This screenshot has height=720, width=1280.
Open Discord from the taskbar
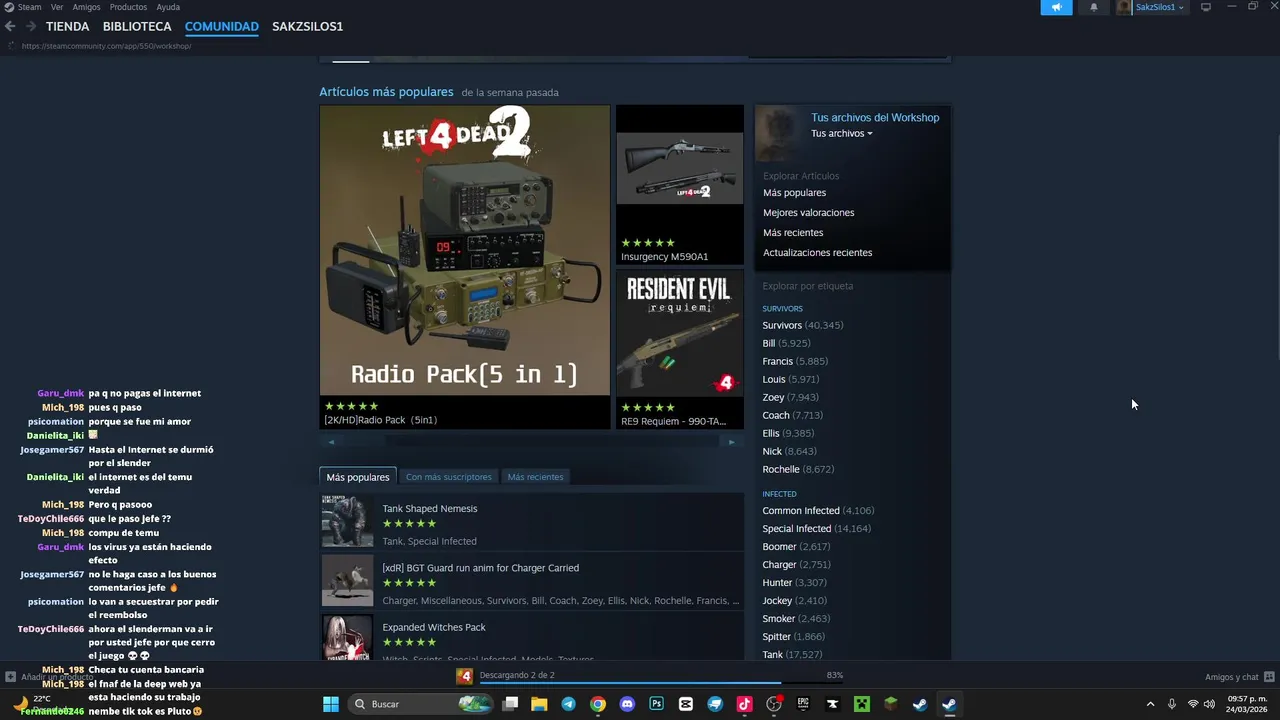(x=627, y=704)
